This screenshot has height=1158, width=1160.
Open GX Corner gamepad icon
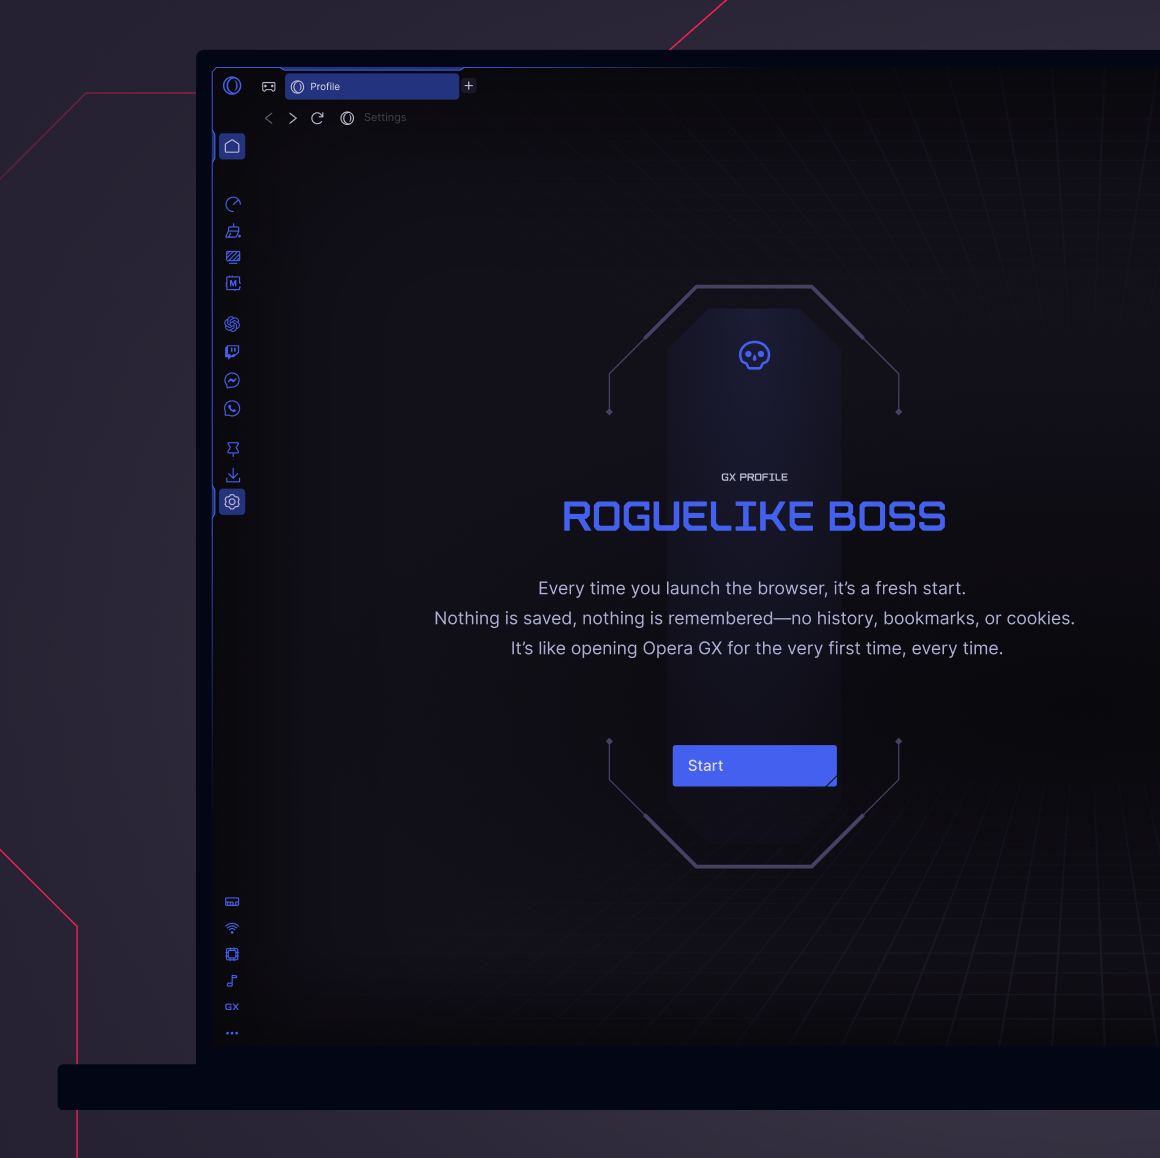coord(269,87)
